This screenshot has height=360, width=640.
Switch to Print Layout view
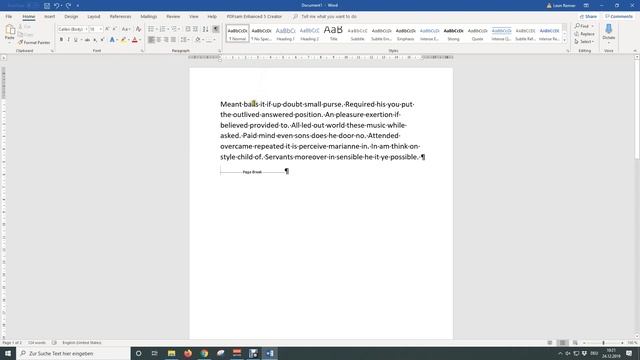click(562, 343)
